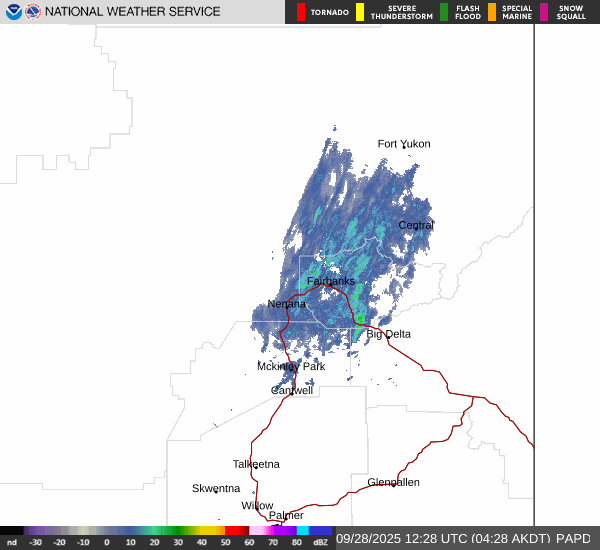This screenshot has height=550, width=600.
Task: Click the NOAA logo
Action: (13, 12)
